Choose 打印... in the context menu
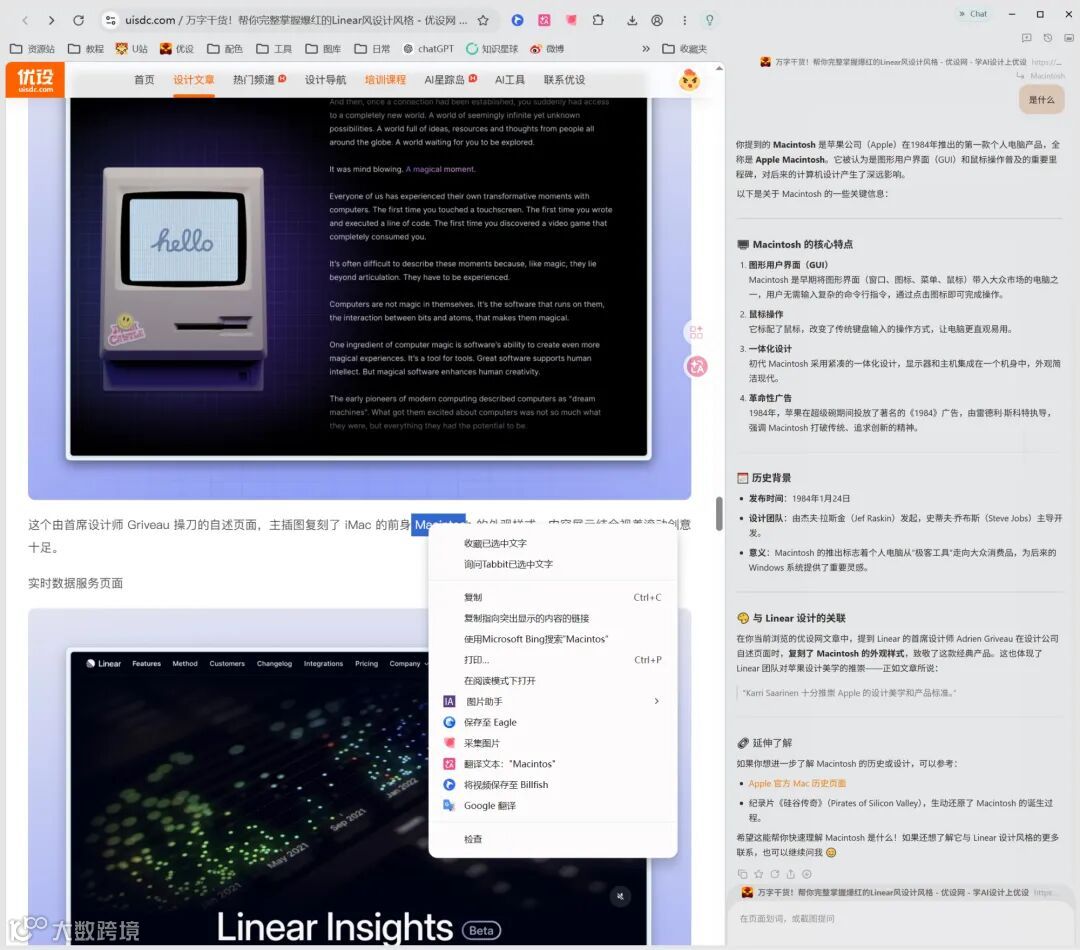Viewport: 1080px width, 950px height. [553, 660]
